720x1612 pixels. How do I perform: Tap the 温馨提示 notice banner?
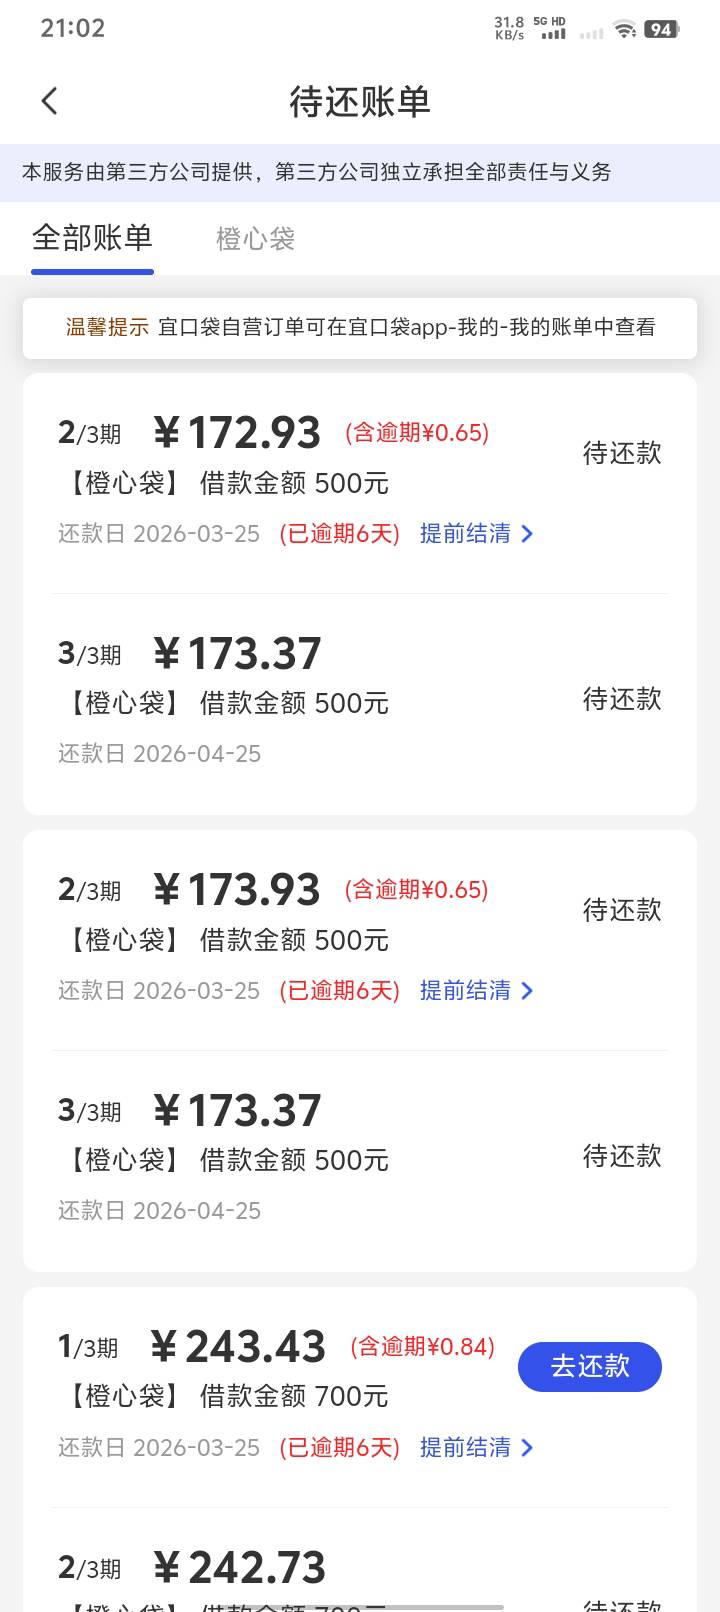coord(360,327)
